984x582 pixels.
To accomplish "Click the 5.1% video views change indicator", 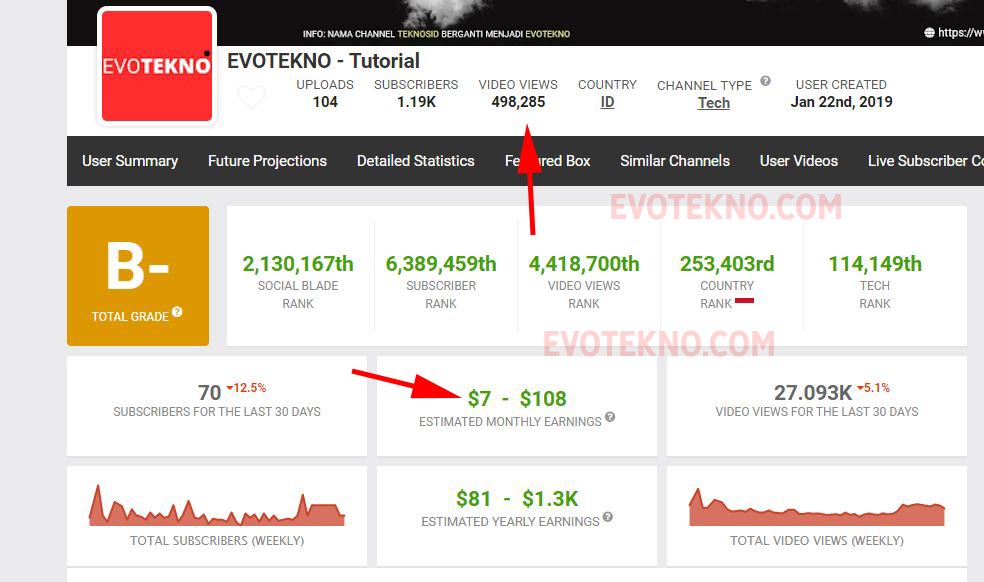I will 874,388.
